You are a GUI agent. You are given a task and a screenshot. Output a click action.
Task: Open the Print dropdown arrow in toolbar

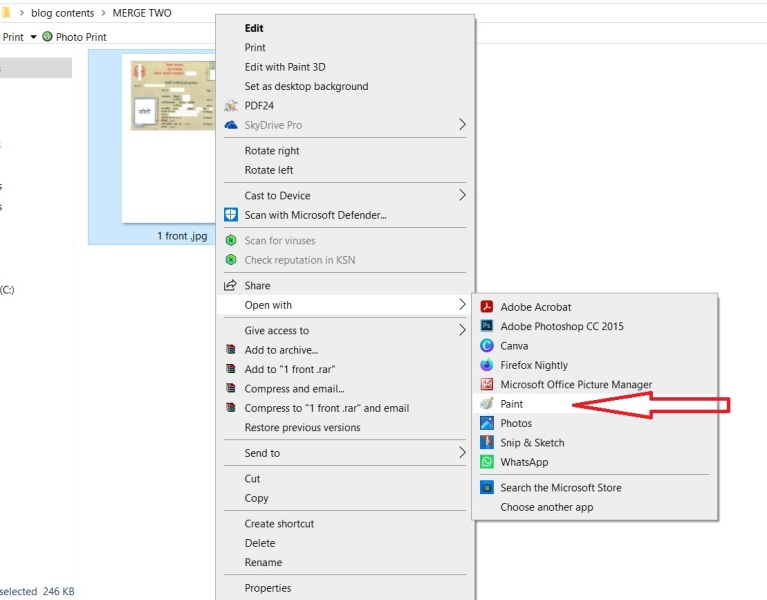coord(33,37)
